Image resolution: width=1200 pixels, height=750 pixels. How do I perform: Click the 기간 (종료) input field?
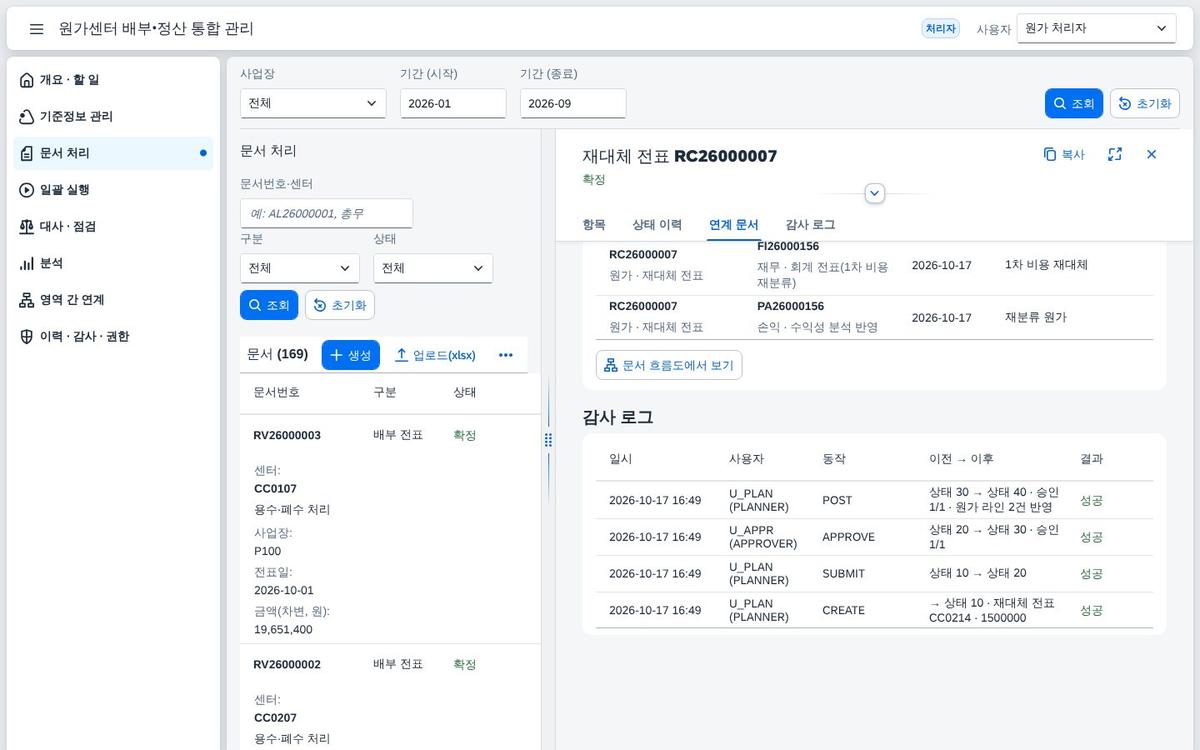(573, 103)
